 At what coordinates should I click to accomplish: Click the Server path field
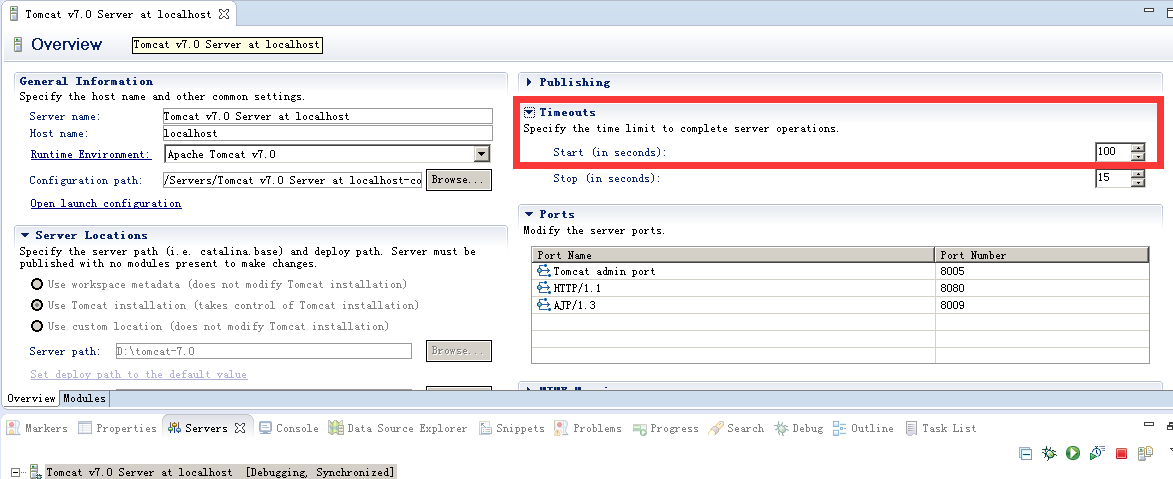pos(263,351)
